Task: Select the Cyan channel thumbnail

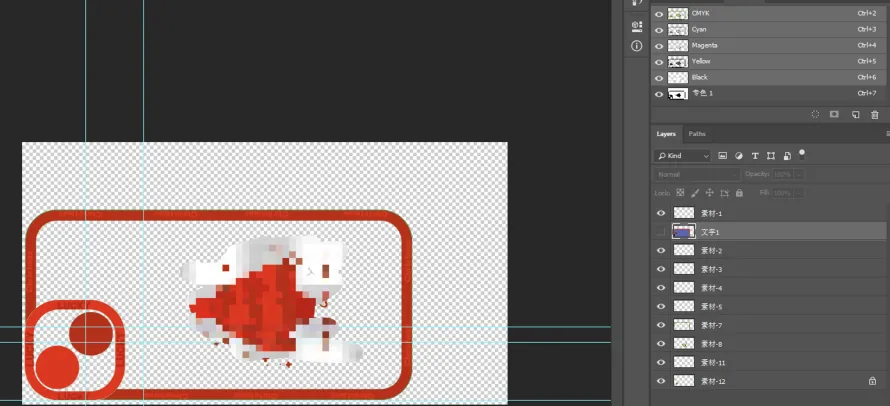Action: pos(678,30)
